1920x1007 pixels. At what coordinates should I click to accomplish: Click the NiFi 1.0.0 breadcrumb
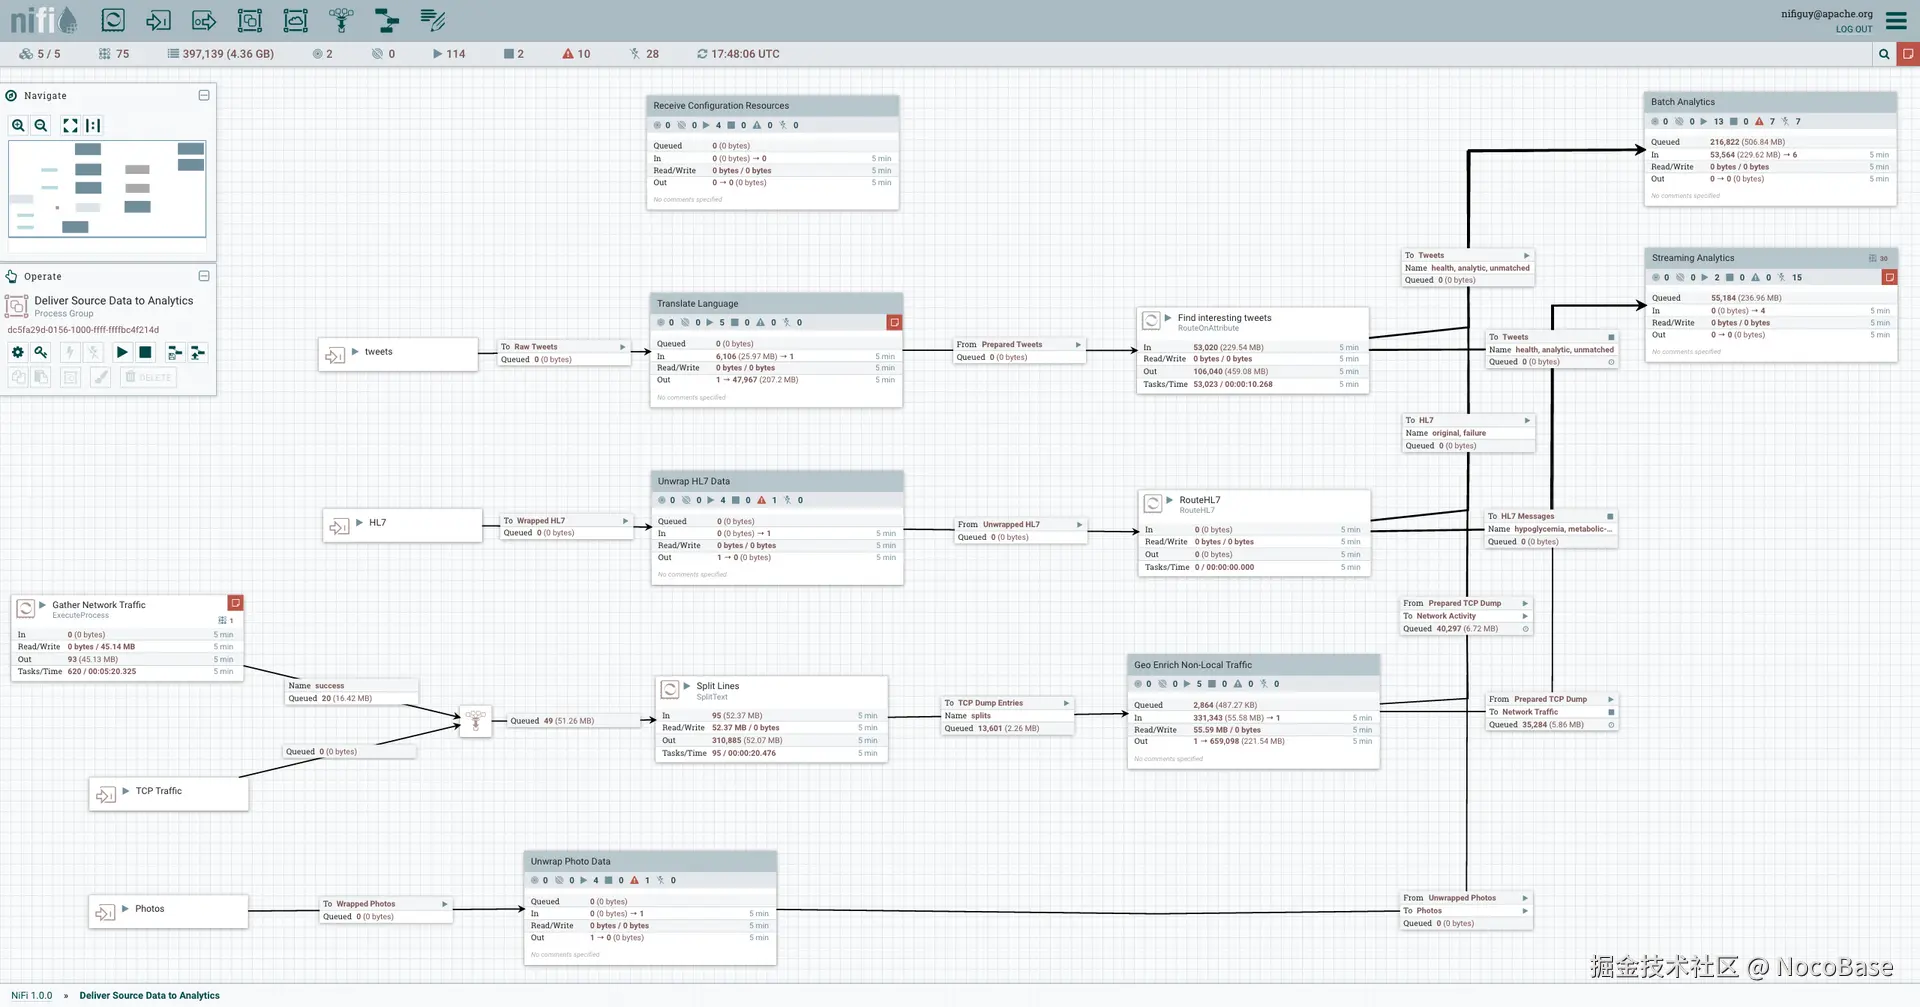pos(31,995)
